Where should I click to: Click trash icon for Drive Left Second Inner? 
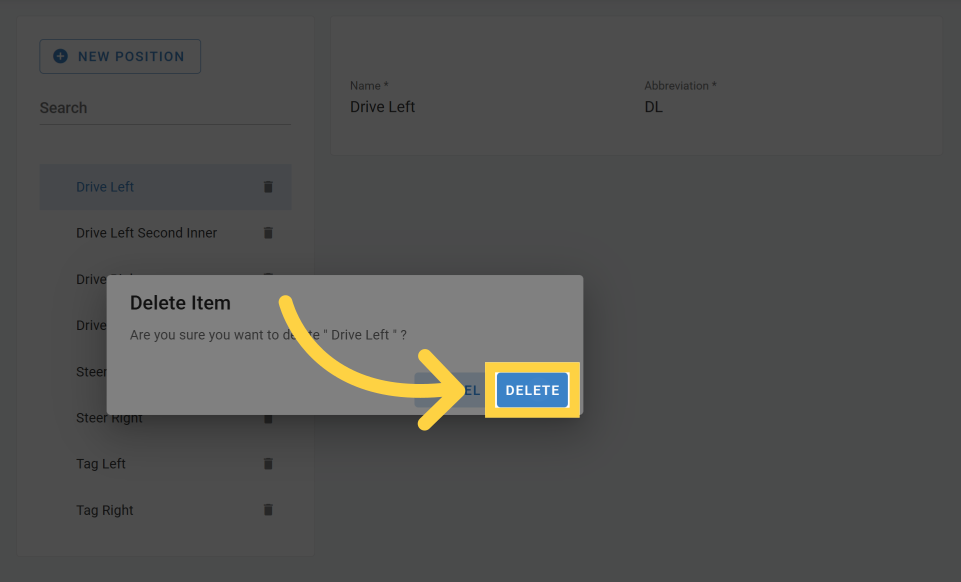(x=268, y=233)
